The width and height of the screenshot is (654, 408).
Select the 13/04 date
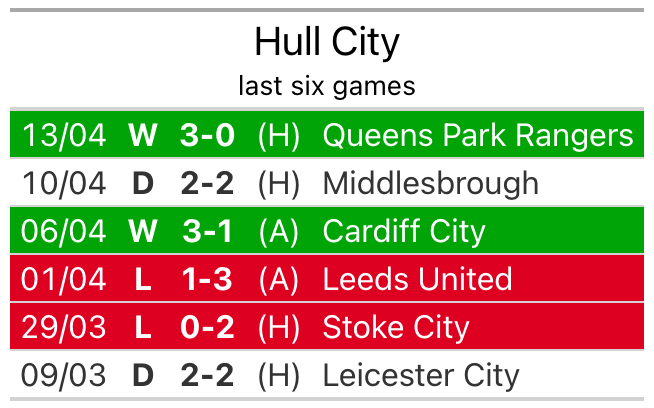point(64,136)
